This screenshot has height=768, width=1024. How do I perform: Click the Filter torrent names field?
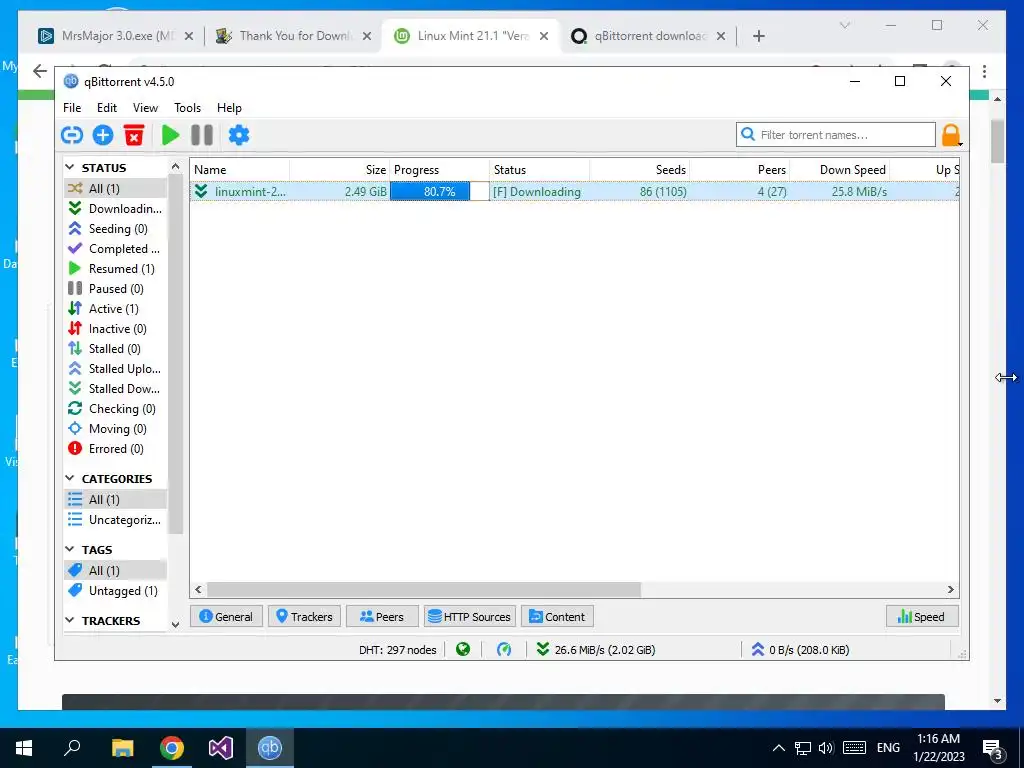(836, 135)
